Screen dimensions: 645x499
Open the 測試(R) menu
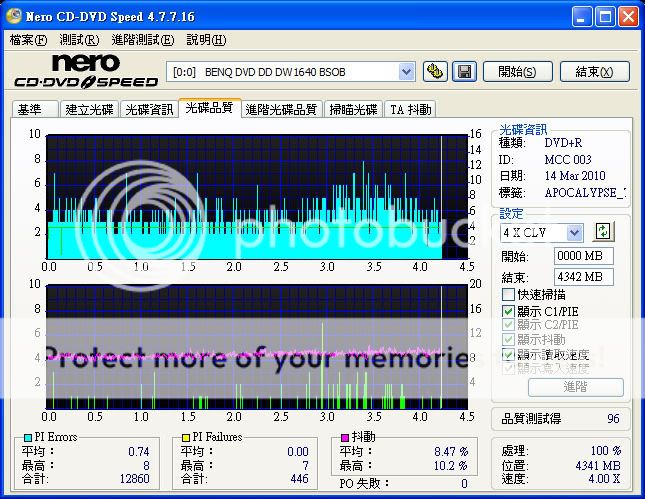tap(79, 40)
